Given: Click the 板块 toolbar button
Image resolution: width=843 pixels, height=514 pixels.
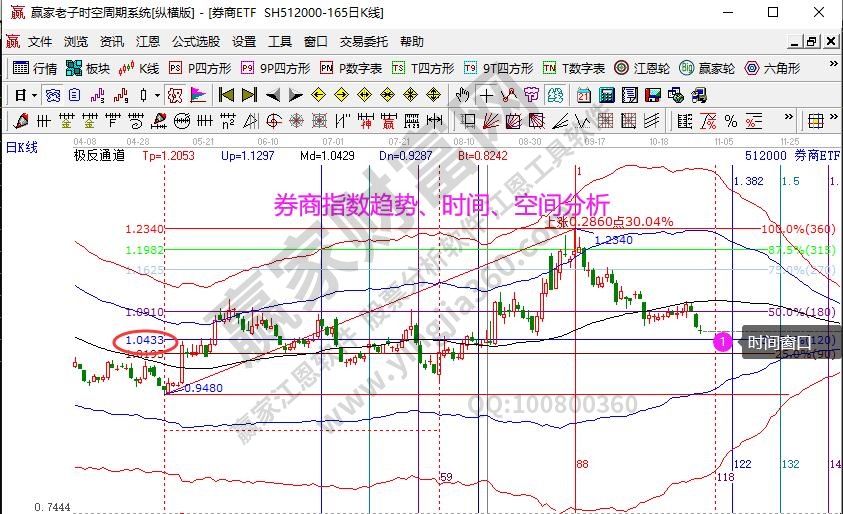Looking at the screenshot, I should click(88, 68).
